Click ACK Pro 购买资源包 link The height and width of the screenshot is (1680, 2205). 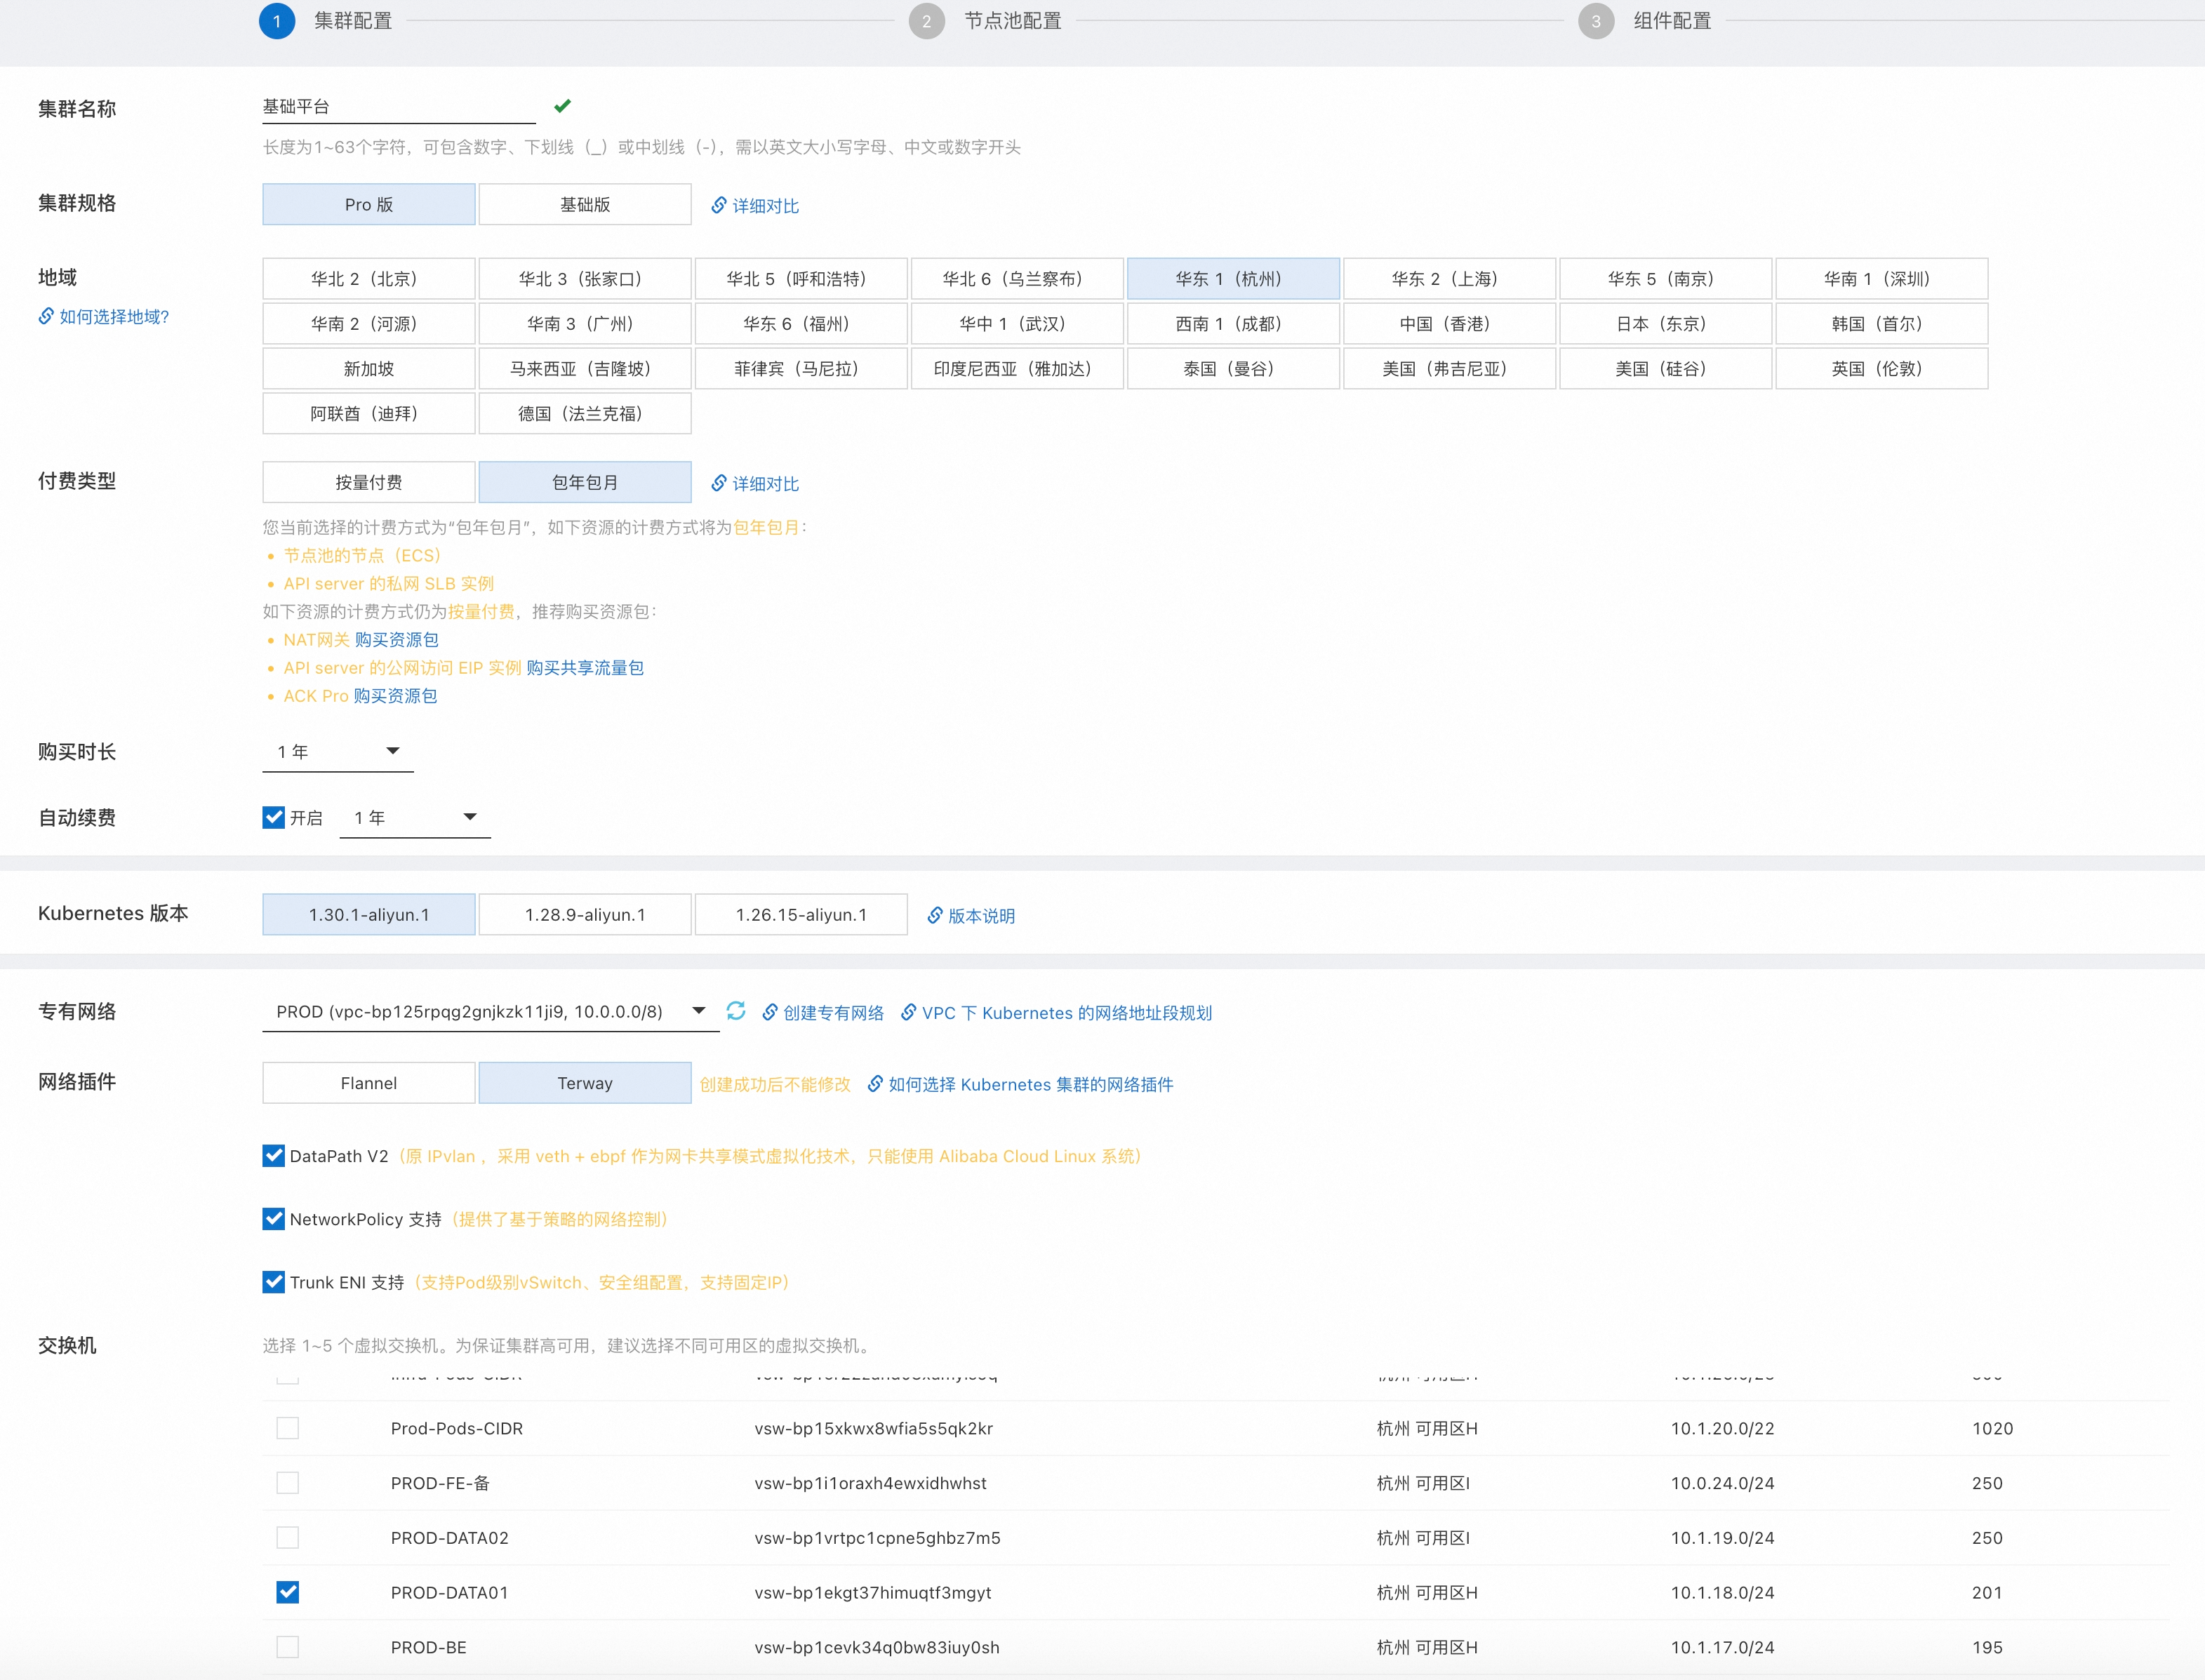click(x=395, y=696)
